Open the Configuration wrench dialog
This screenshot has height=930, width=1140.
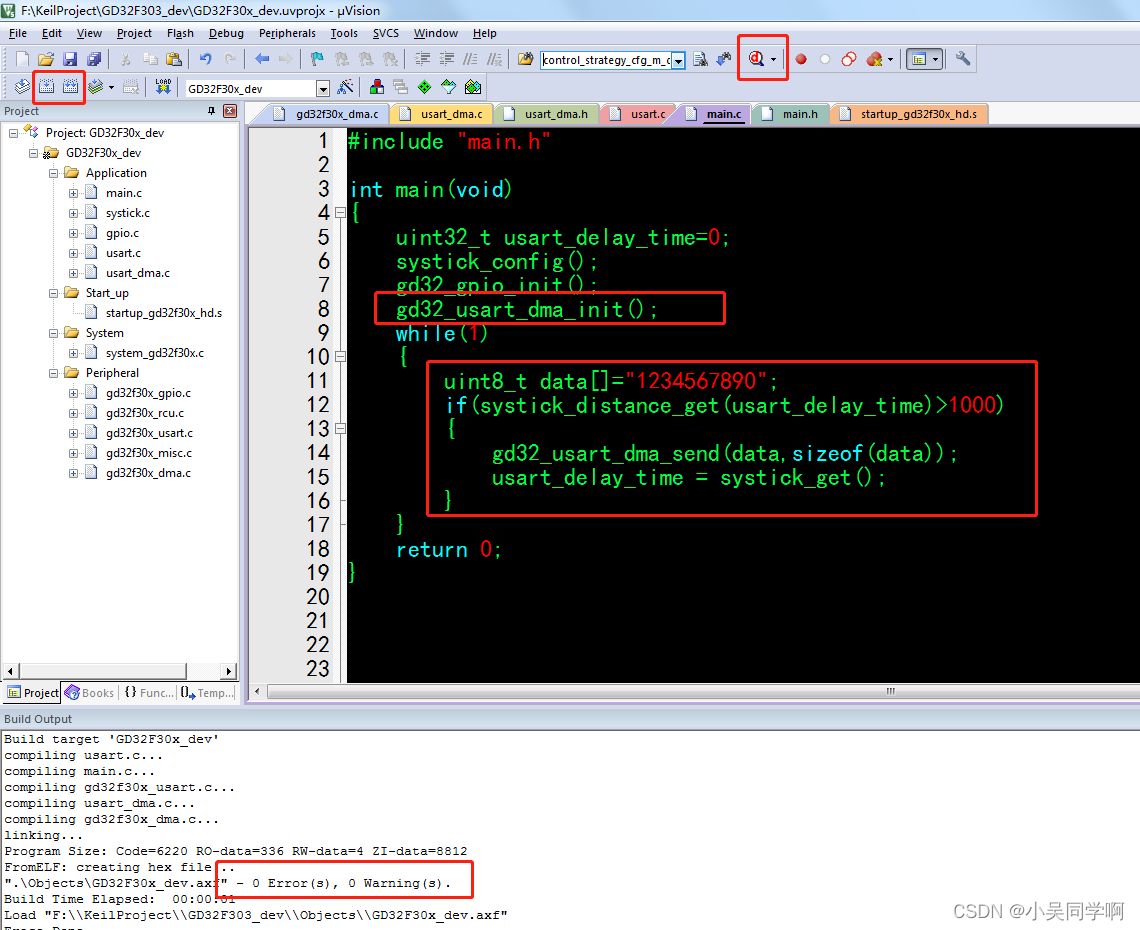(x=960, y=58)
